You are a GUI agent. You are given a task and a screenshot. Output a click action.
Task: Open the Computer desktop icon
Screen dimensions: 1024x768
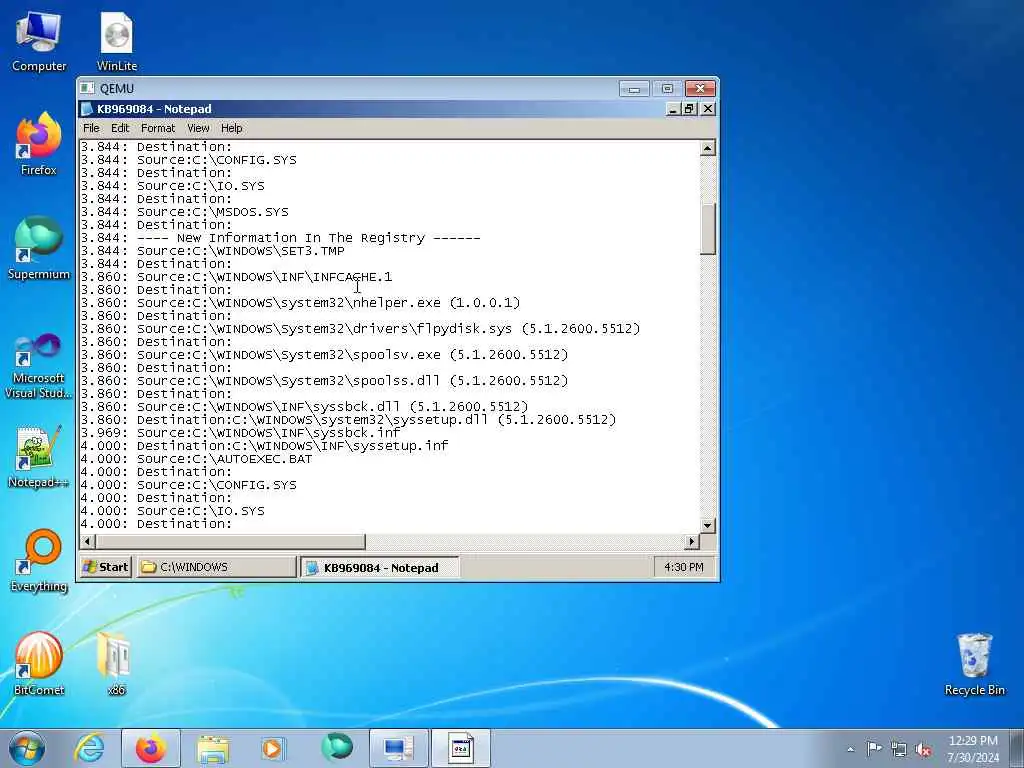pyautogui.click(x=39, y=42)
